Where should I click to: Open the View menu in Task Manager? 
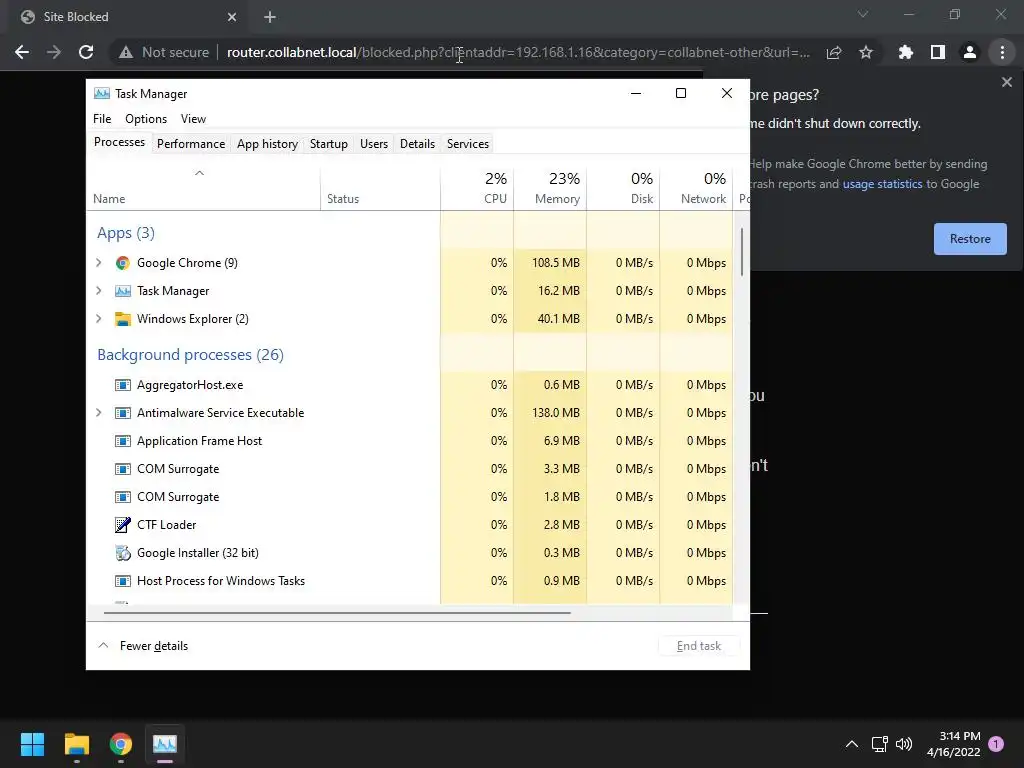[x=193, y=119]
